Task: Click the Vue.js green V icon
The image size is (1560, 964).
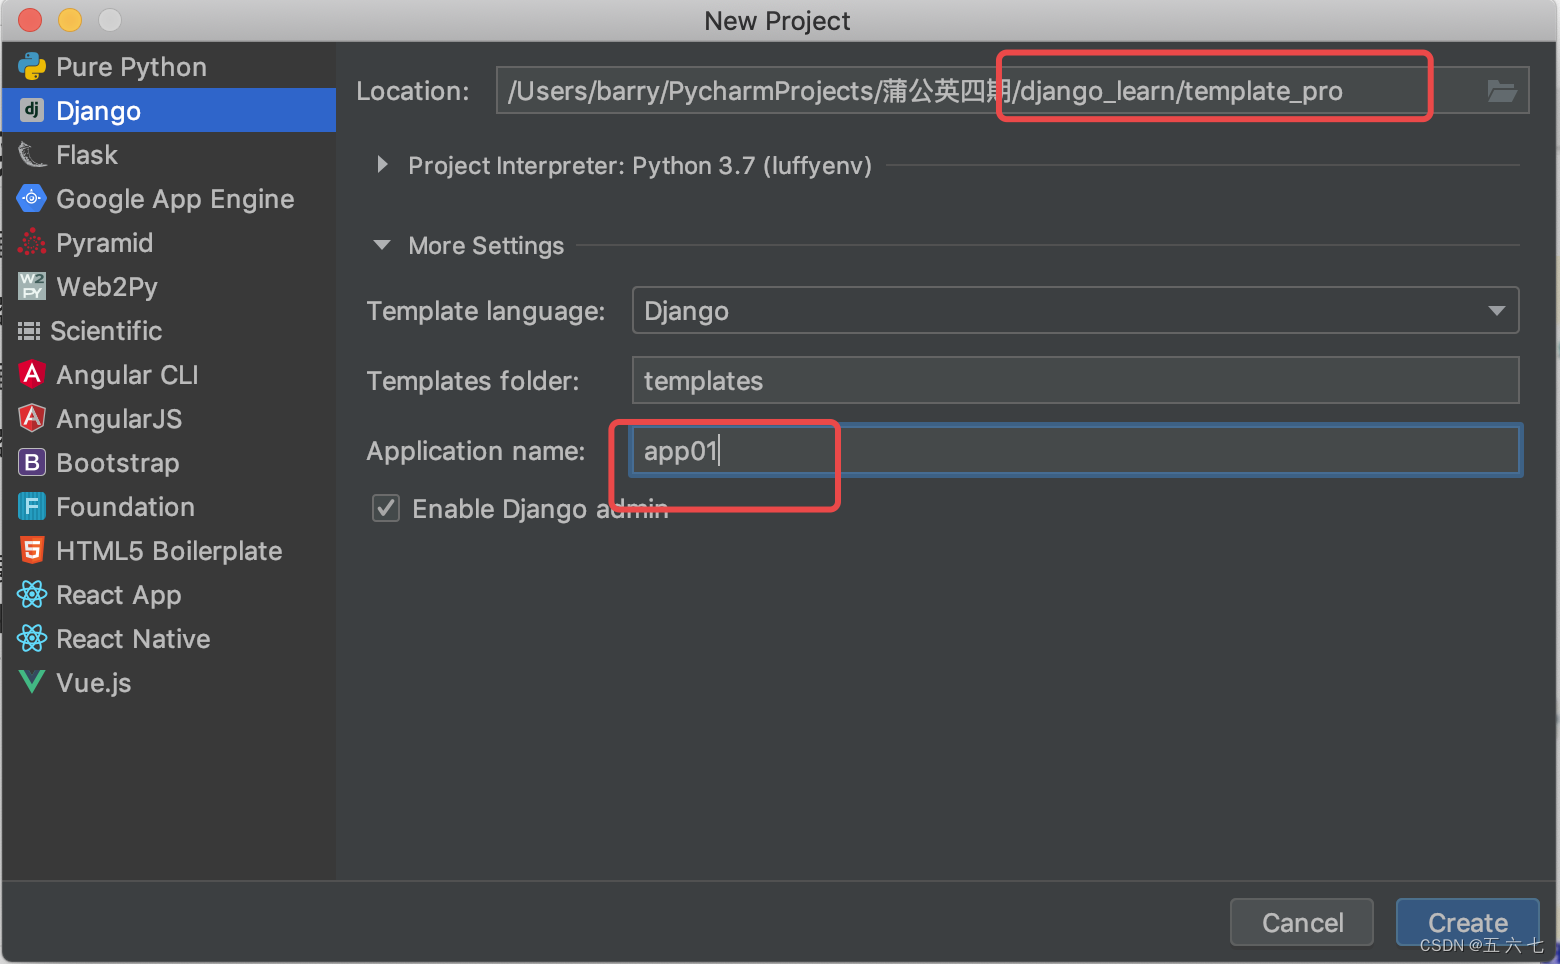Action: click(32, 682)
